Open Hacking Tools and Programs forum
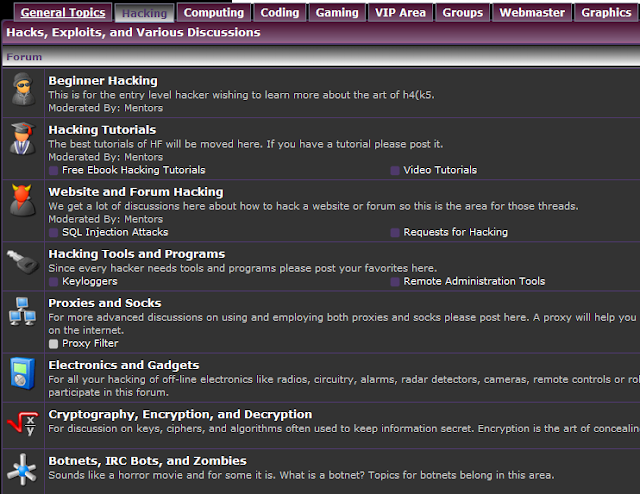Viewport: 640px width, 494px height. (137, 254)
